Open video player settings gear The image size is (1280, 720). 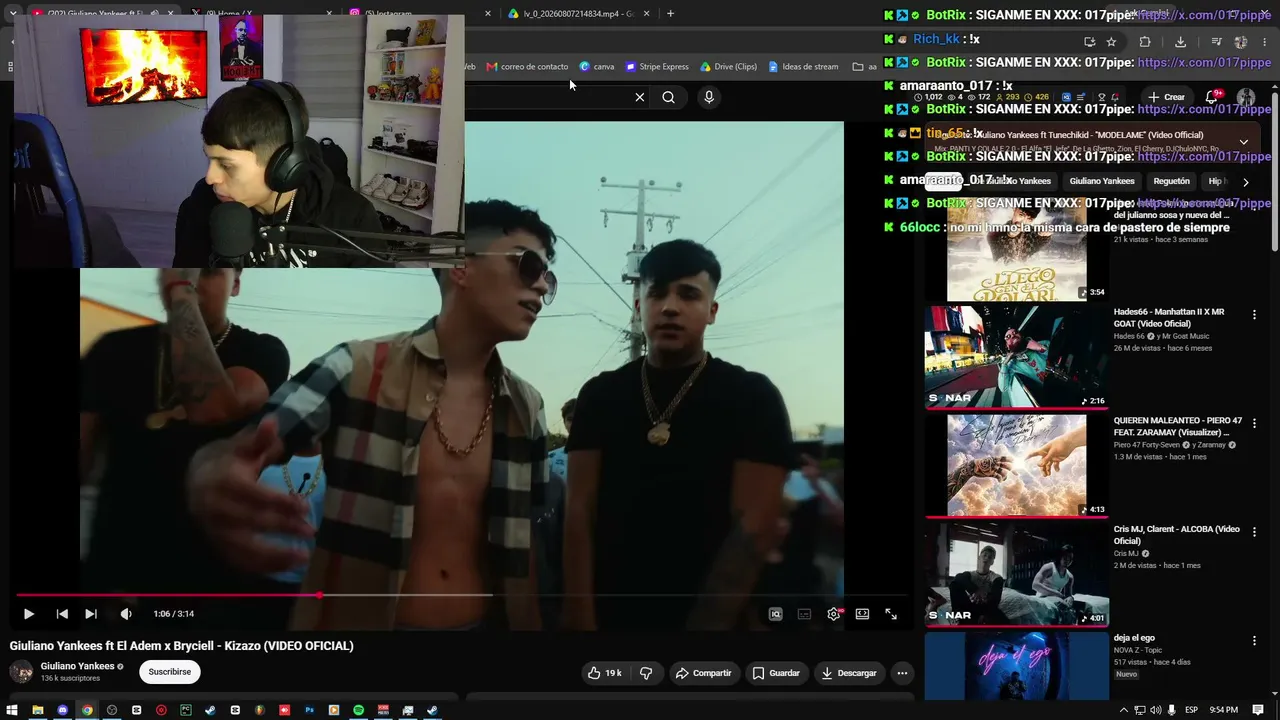(834, 614)
